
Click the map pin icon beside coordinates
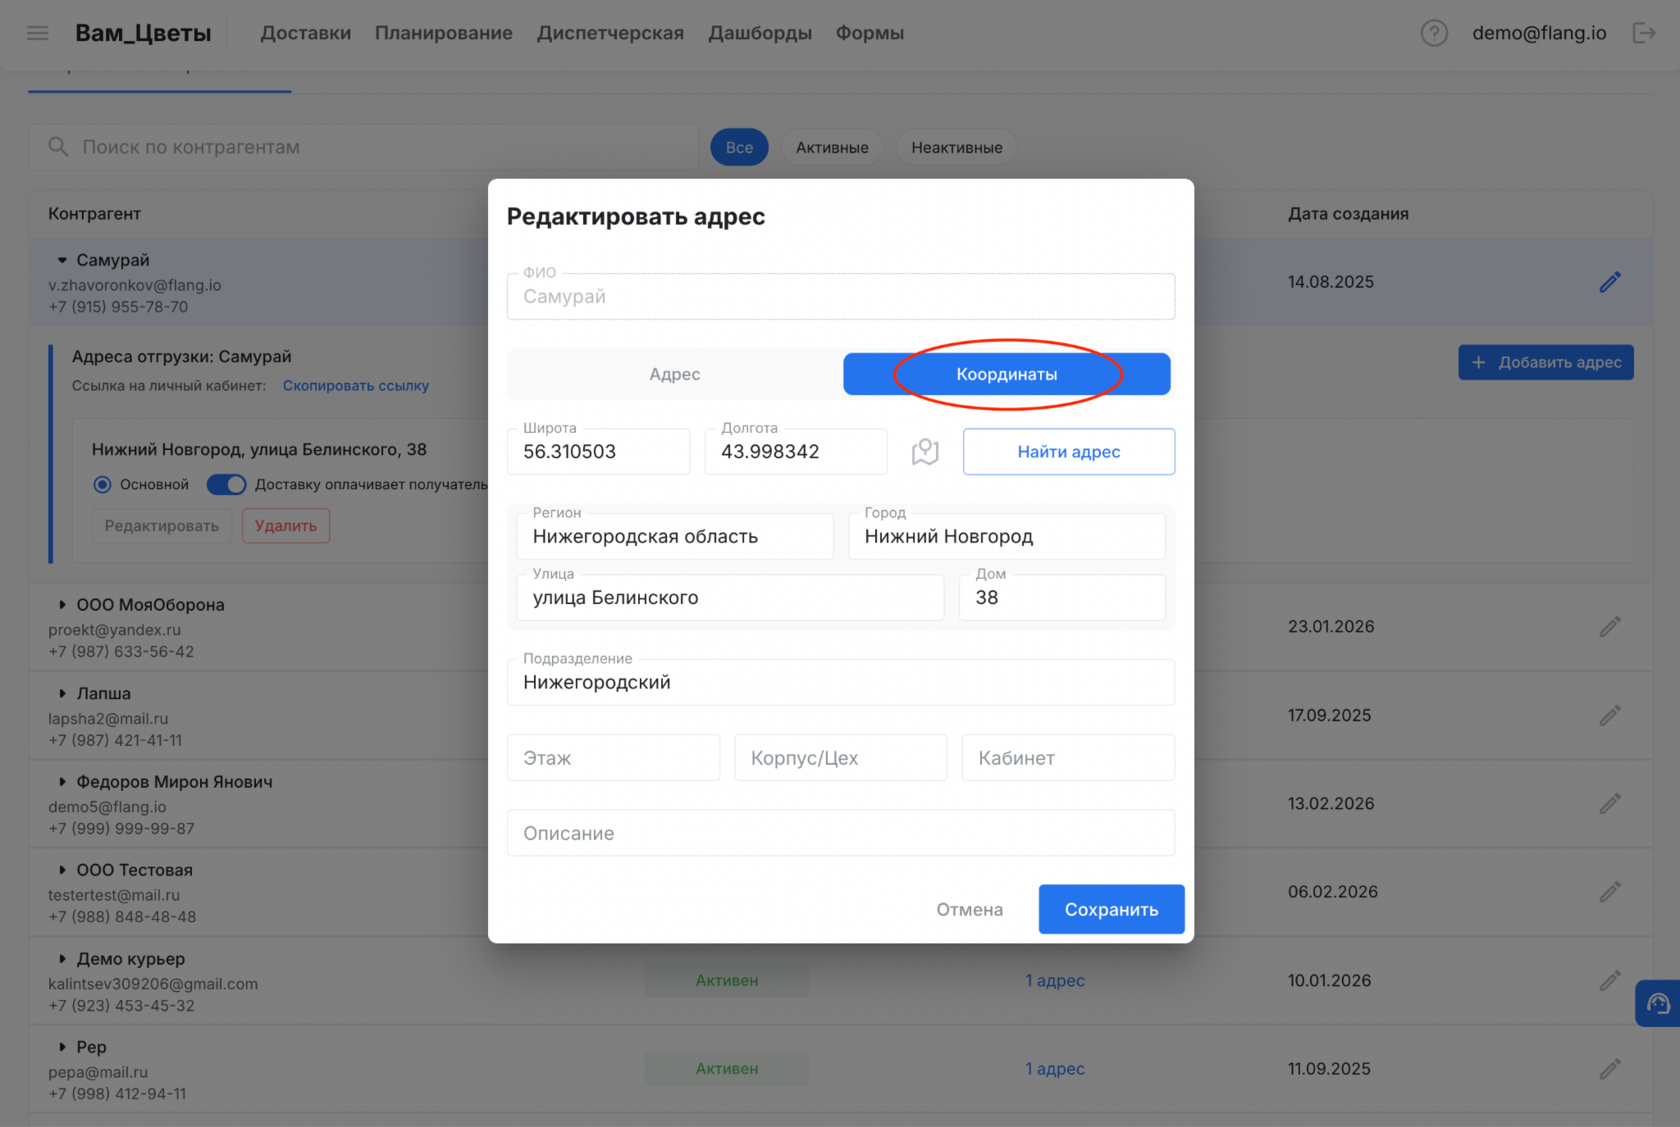click(925, 451)
